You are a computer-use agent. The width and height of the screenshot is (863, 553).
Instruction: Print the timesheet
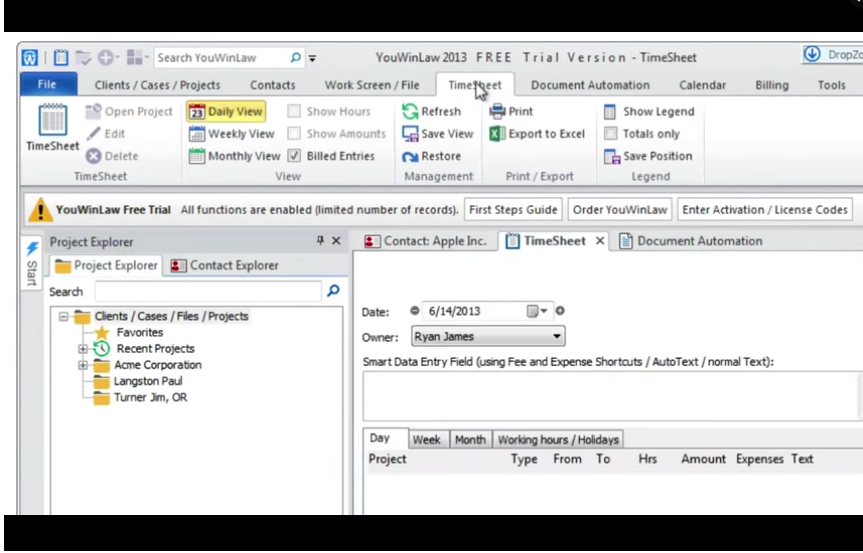(x=511, y=112)
